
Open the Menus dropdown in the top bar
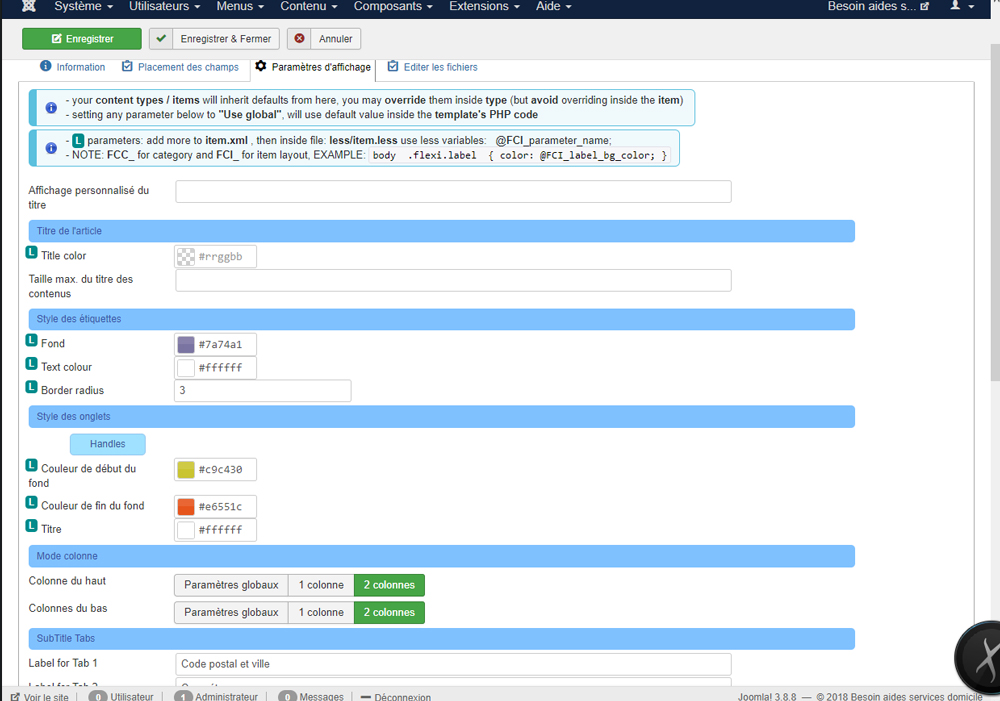coord(240,6)
